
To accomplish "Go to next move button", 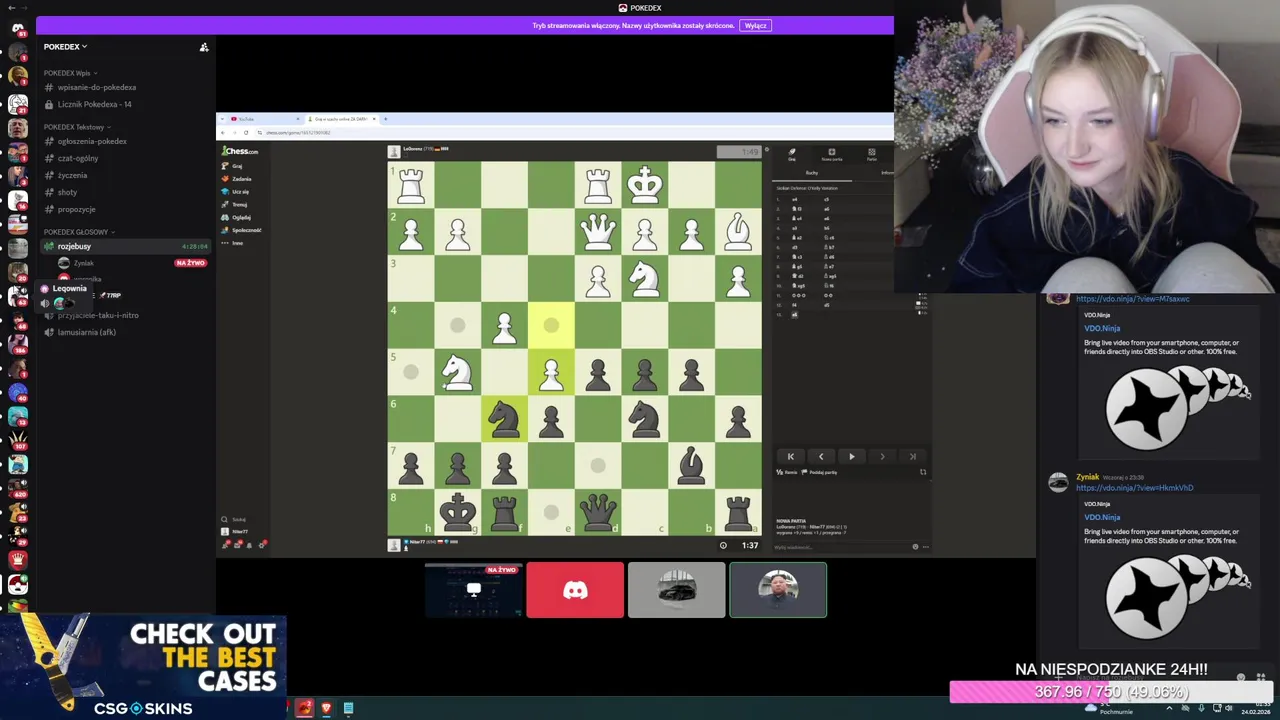I will click(x=882, y=456).
